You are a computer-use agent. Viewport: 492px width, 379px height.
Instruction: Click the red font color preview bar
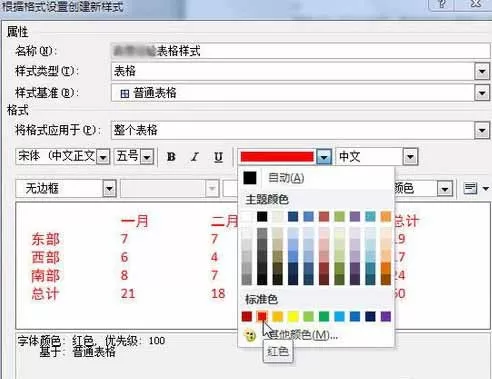pos(277,156)
